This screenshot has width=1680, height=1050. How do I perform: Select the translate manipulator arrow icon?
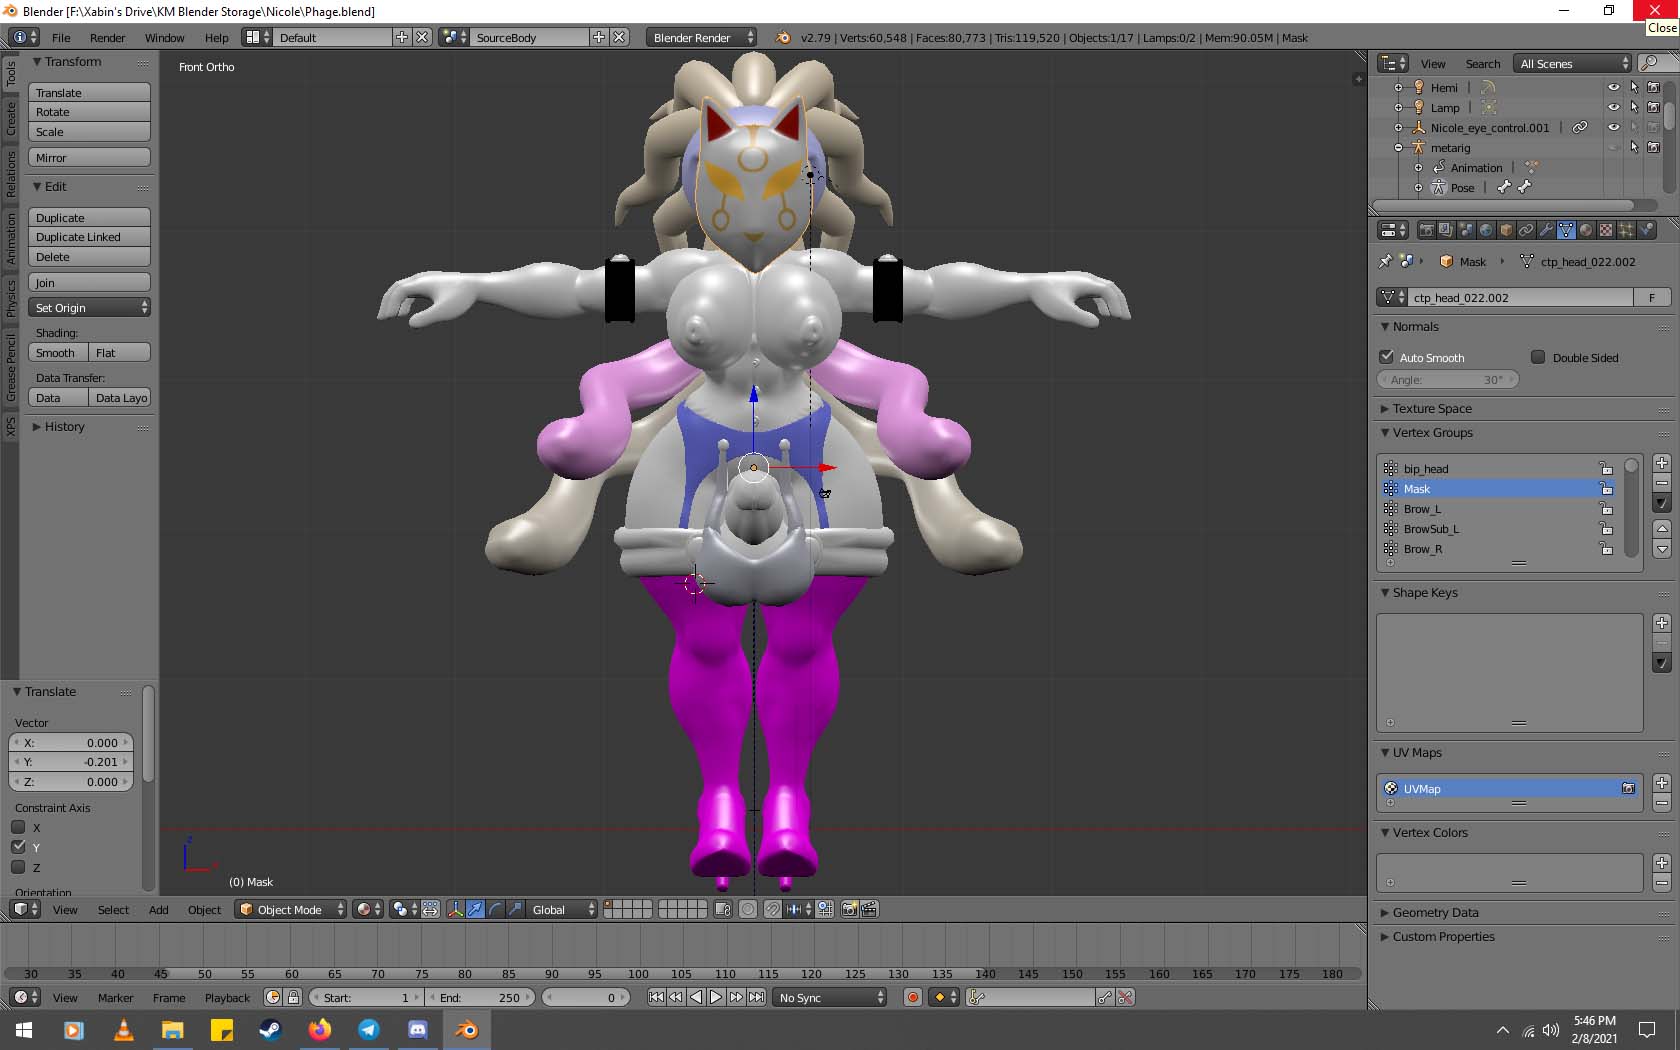tap(475, 909)
